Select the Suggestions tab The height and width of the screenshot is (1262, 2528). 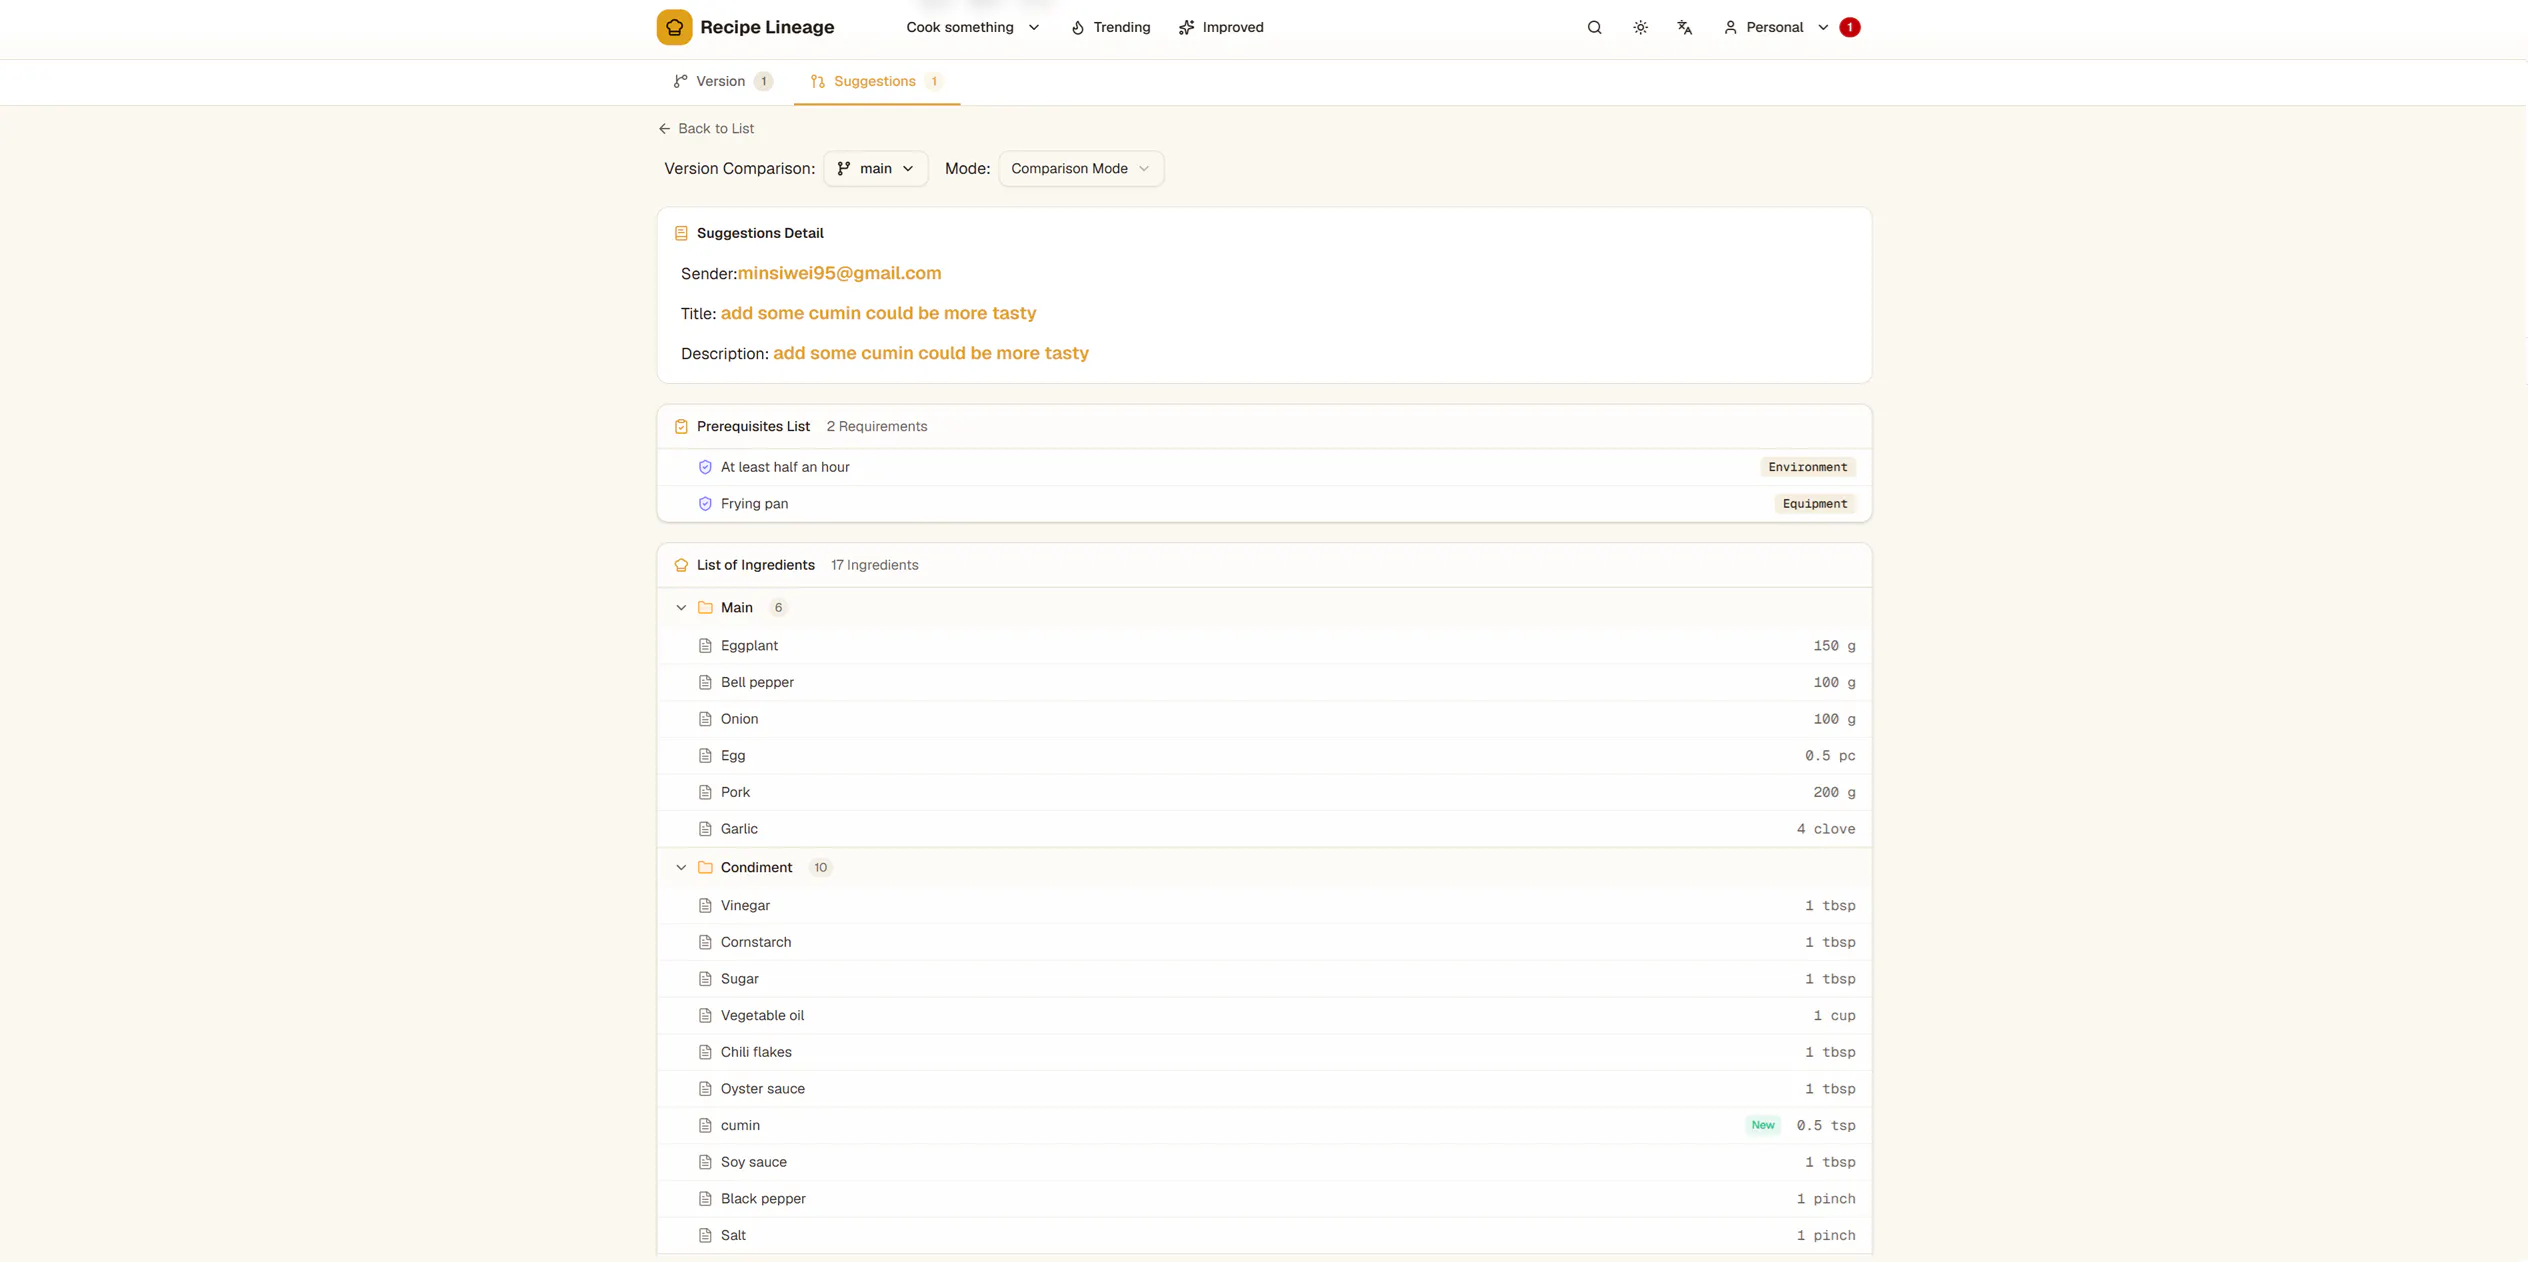coord(876,82)
